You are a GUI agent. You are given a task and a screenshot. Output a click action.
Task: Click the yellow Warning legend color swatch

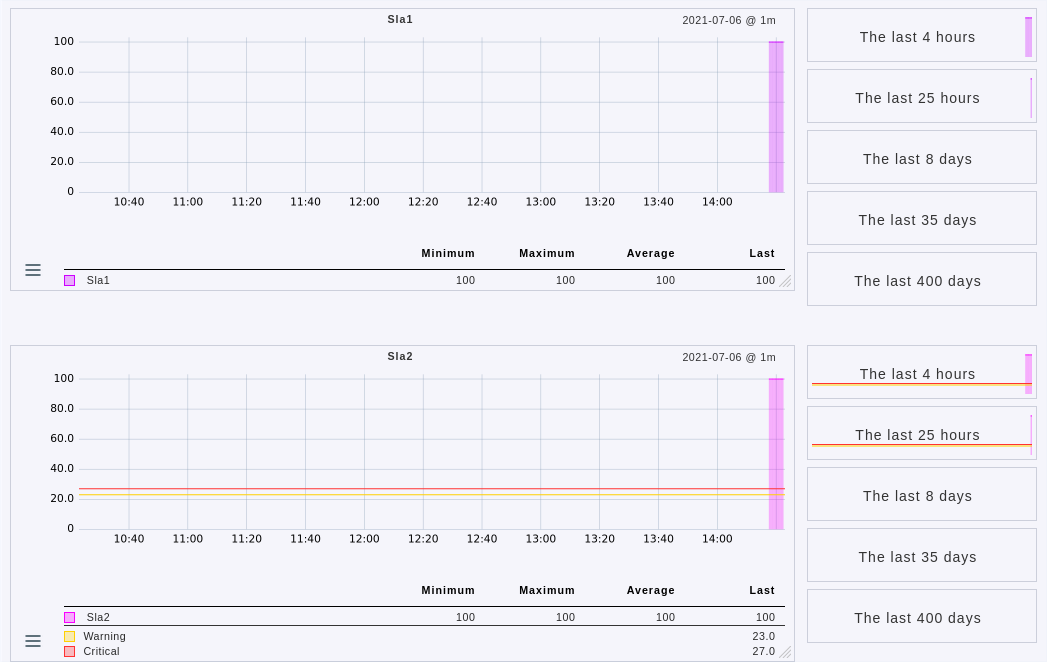(69, 636)
